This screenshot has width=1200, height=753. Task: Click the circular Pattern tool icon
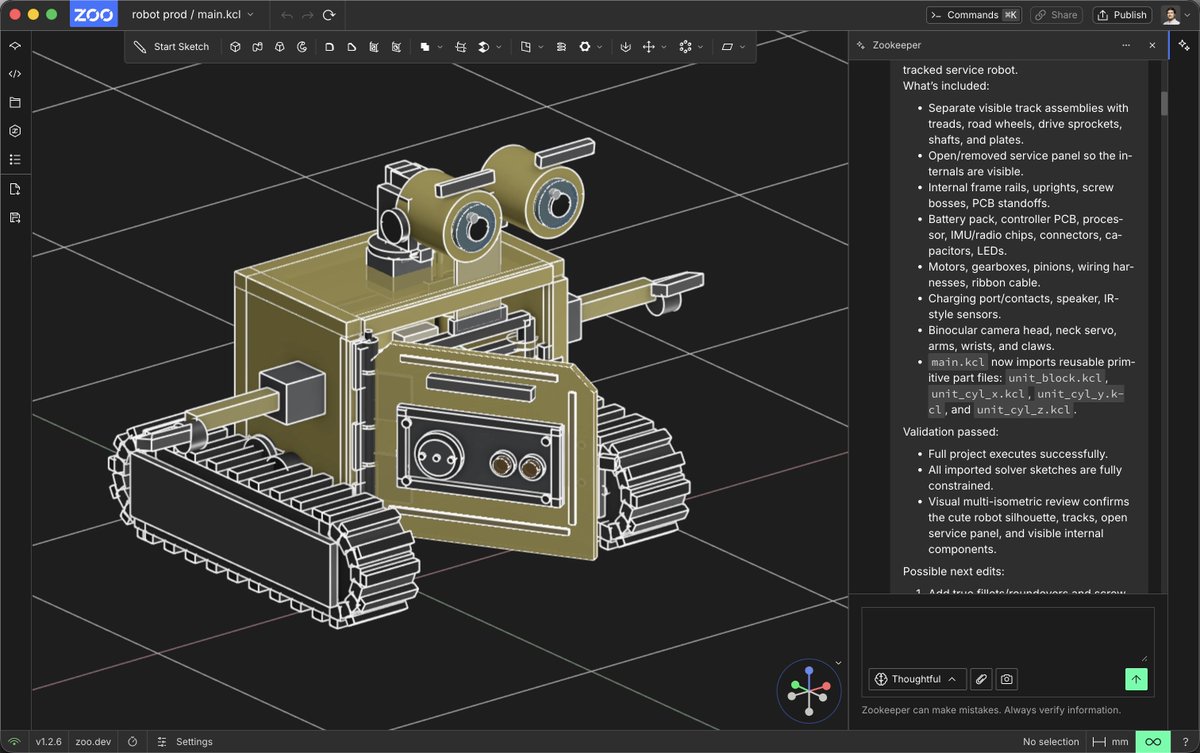click(x=685, y=47)
